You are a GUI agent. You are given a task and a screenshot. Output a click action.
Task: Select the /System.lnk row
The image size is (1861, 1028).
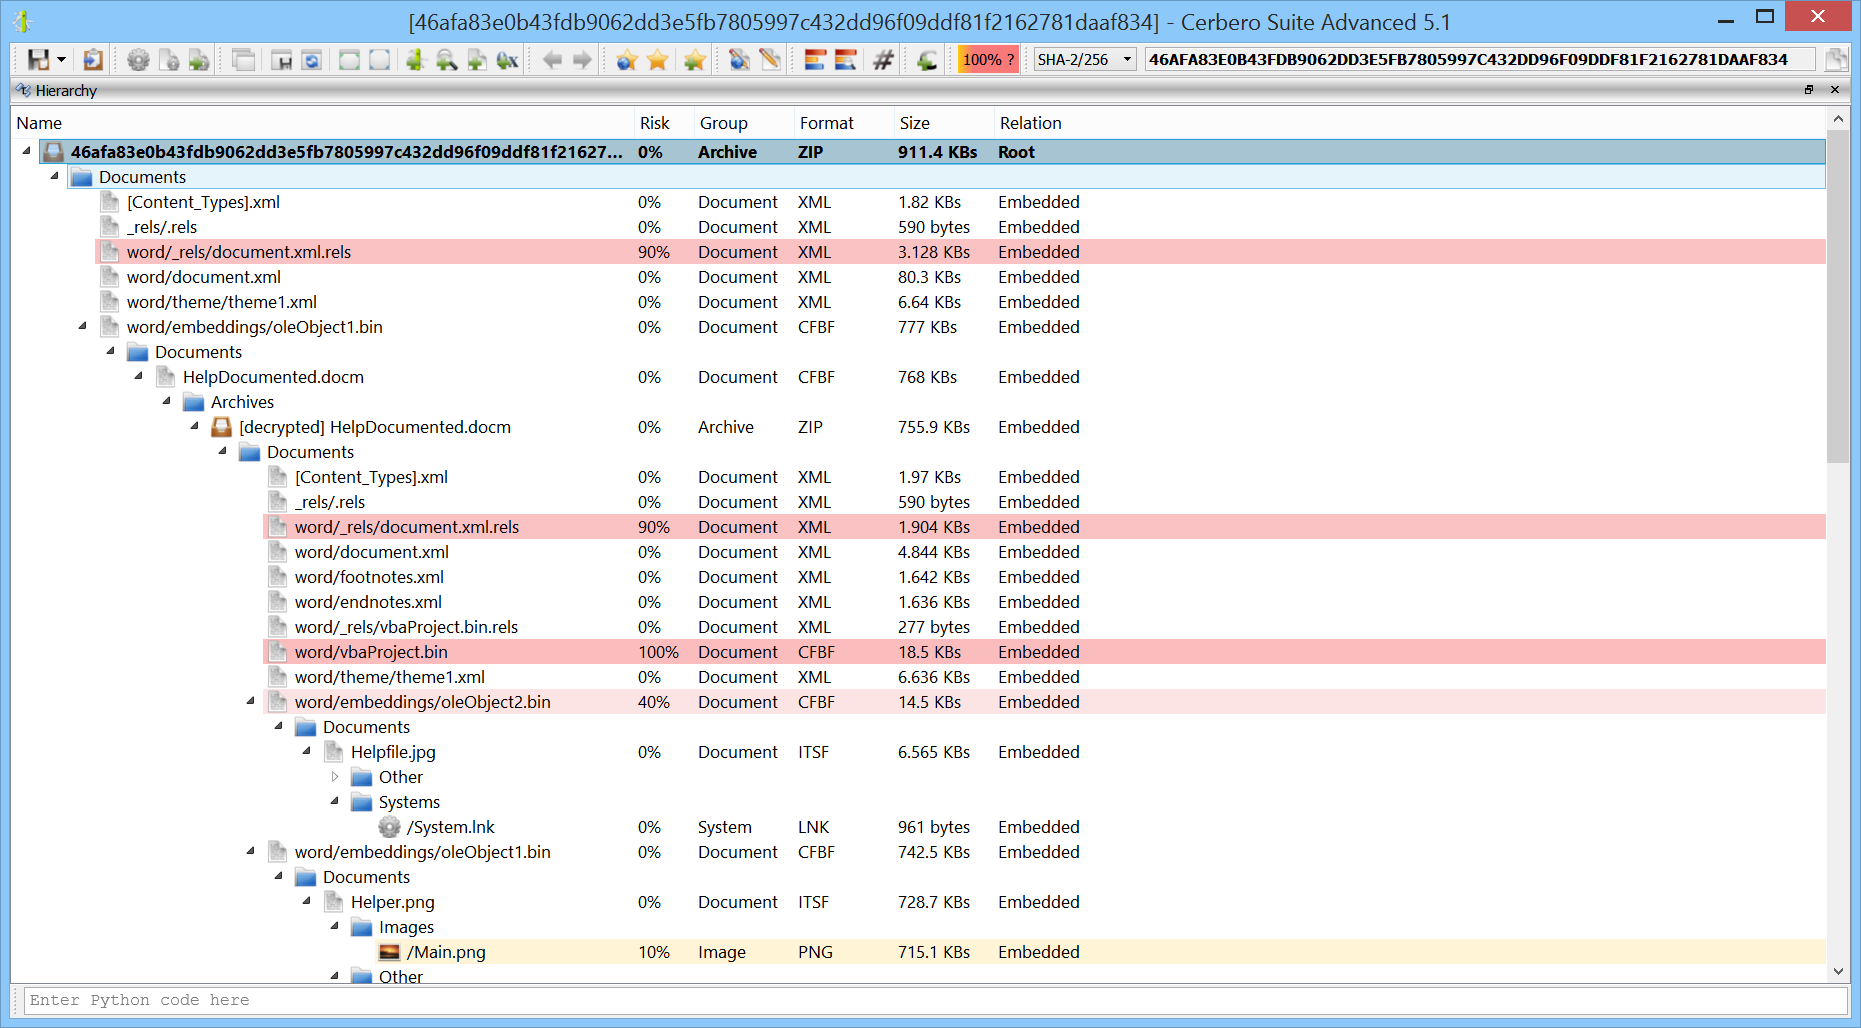pyautogui.click(x=1100, y=827)
